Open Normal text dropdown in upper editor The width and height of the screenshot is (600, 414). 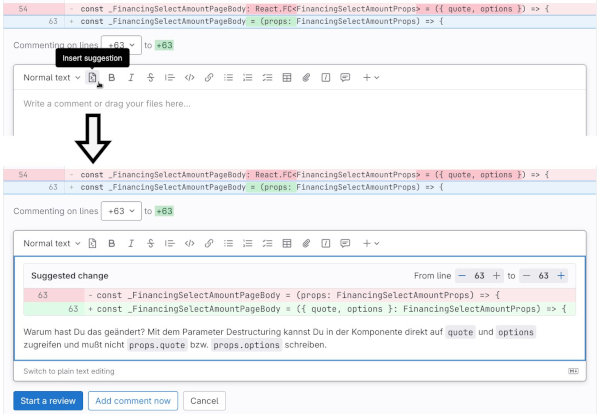click(x=52, y=77)
